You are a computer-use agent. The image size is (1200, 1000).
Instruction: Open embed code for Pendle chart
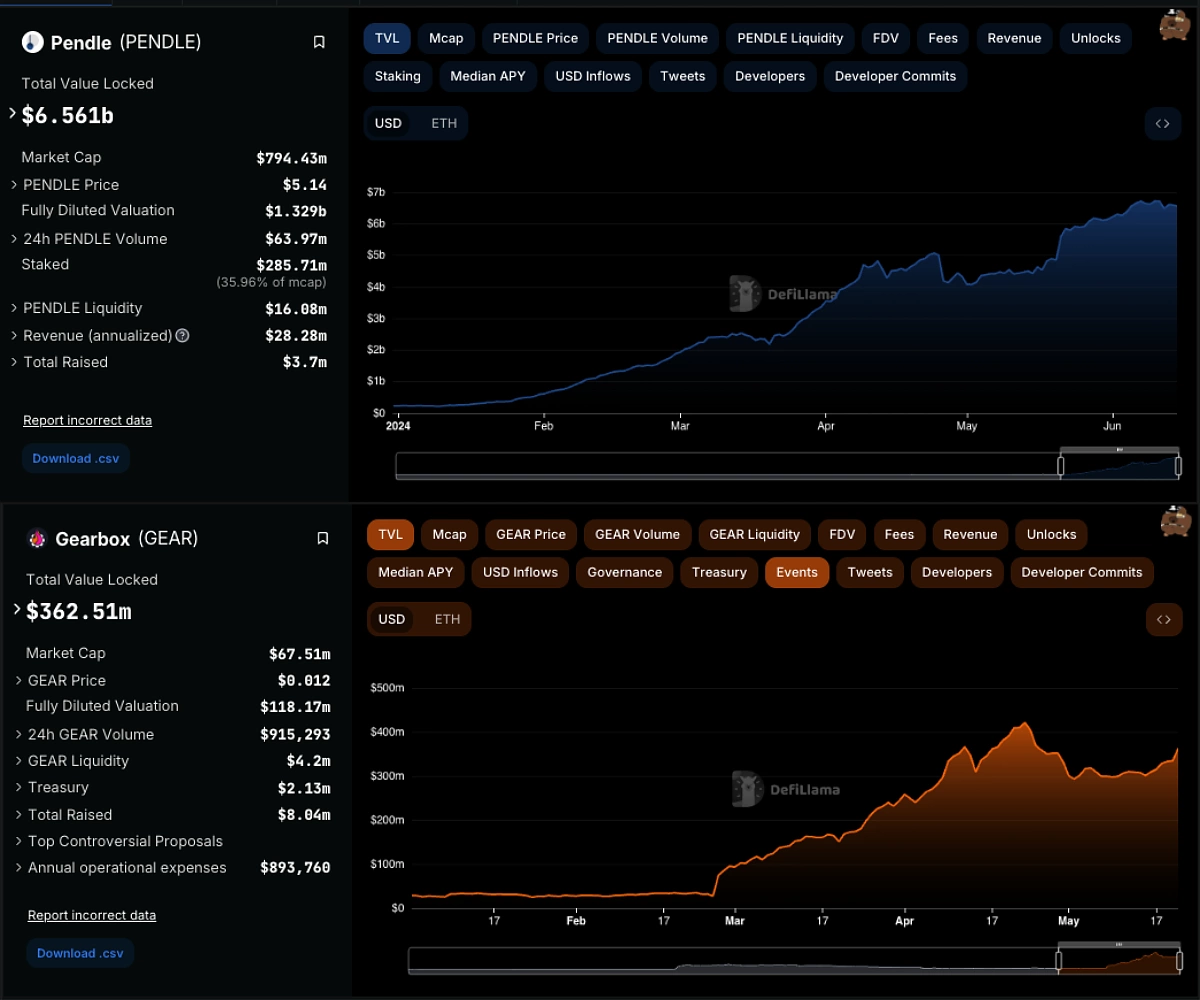pyautogui.click(x=1162, y=123)
